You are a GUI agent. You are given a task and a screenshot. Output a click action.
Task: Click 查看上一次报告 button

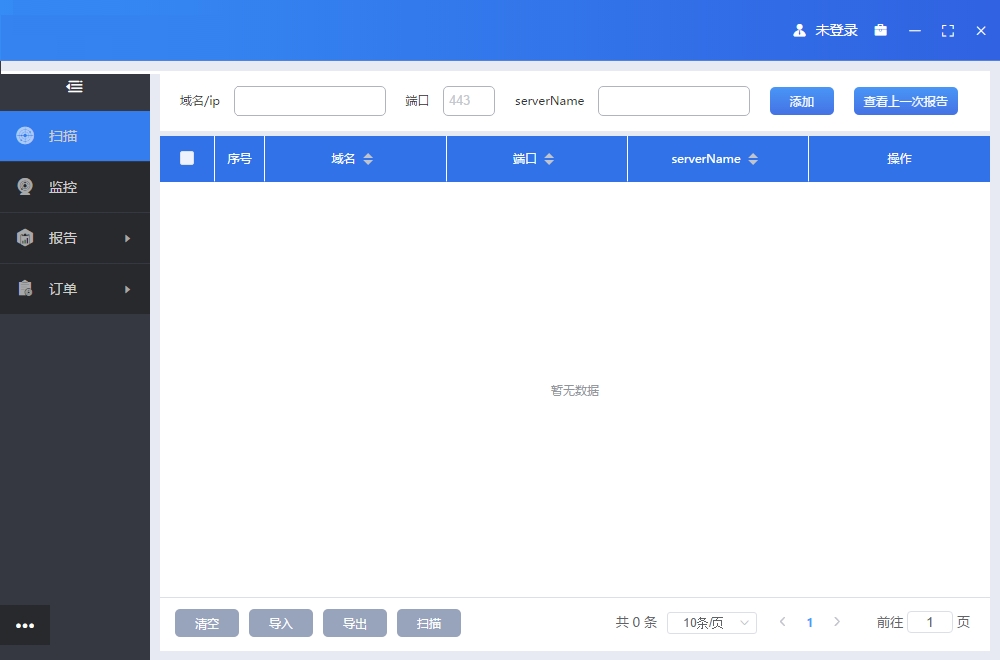906,101
